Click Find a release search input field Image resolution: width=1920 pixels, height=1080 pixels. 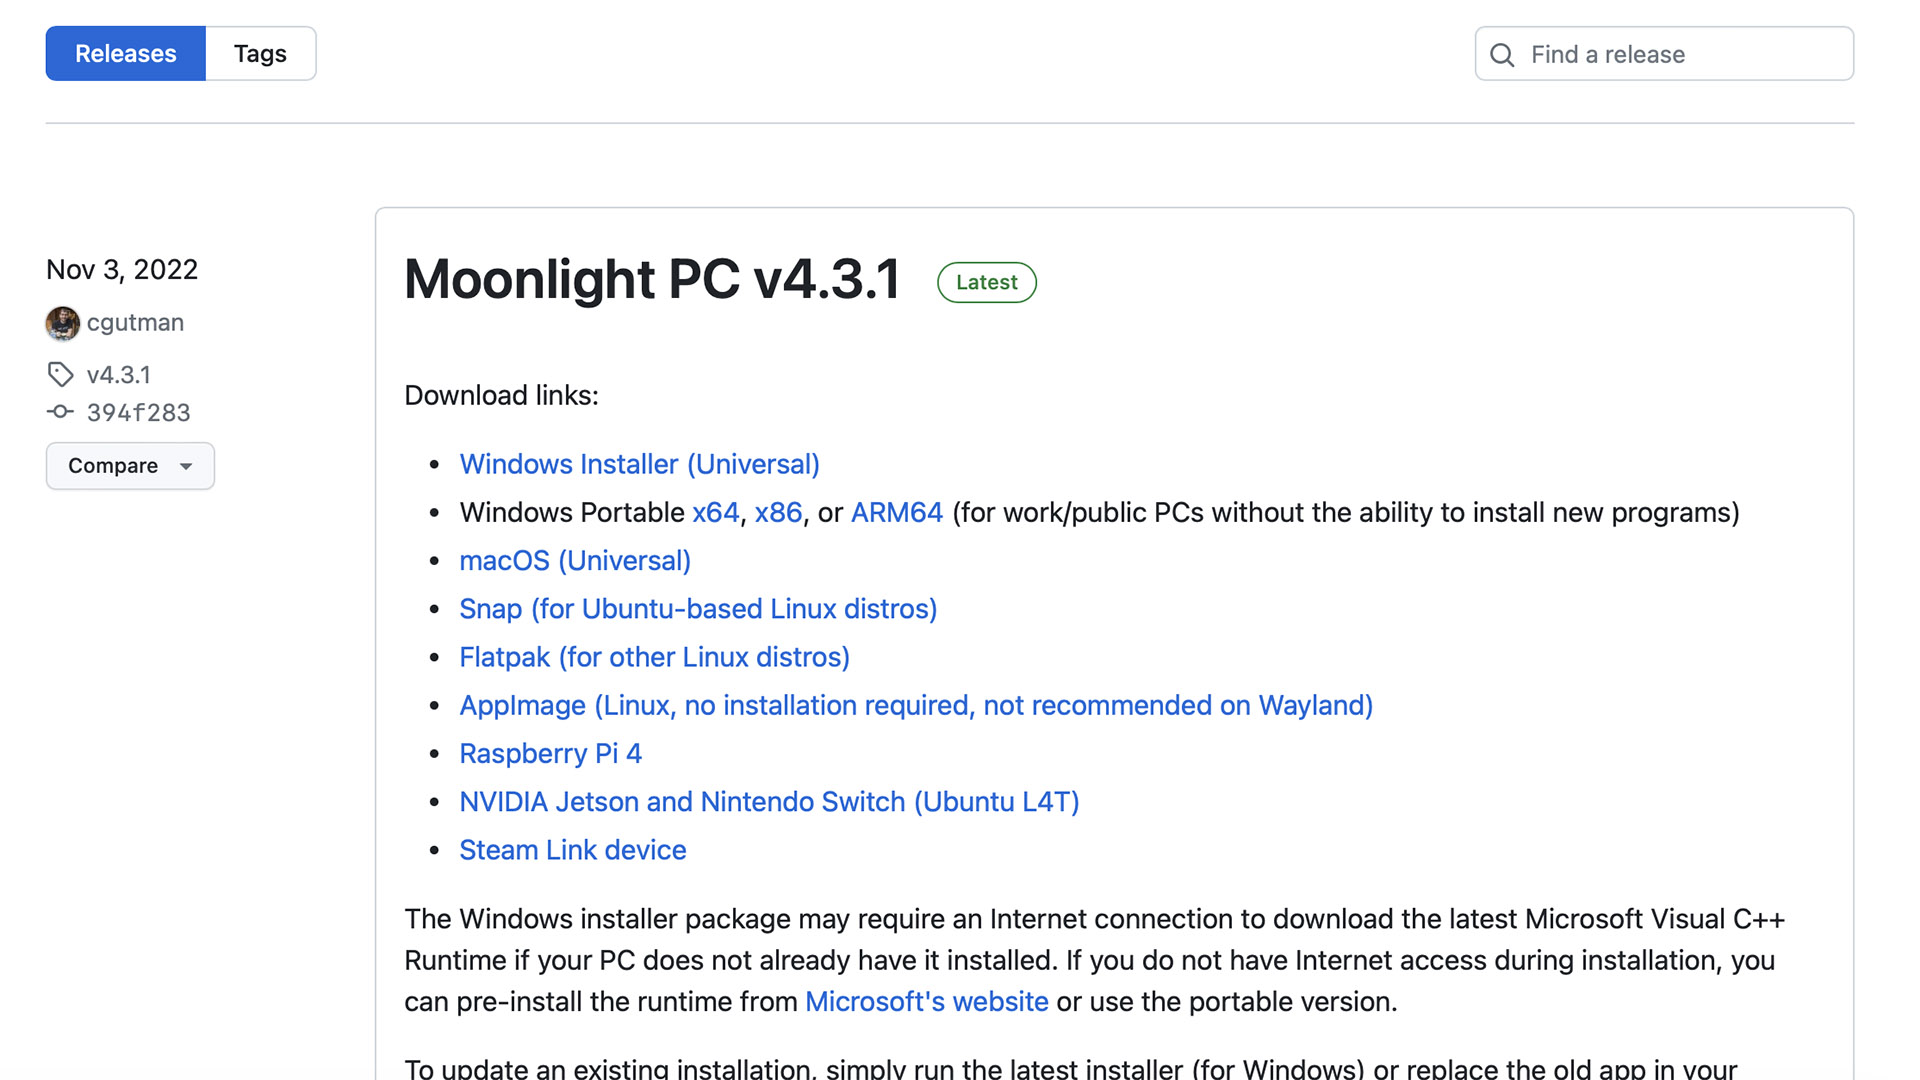pos(1665,53)
